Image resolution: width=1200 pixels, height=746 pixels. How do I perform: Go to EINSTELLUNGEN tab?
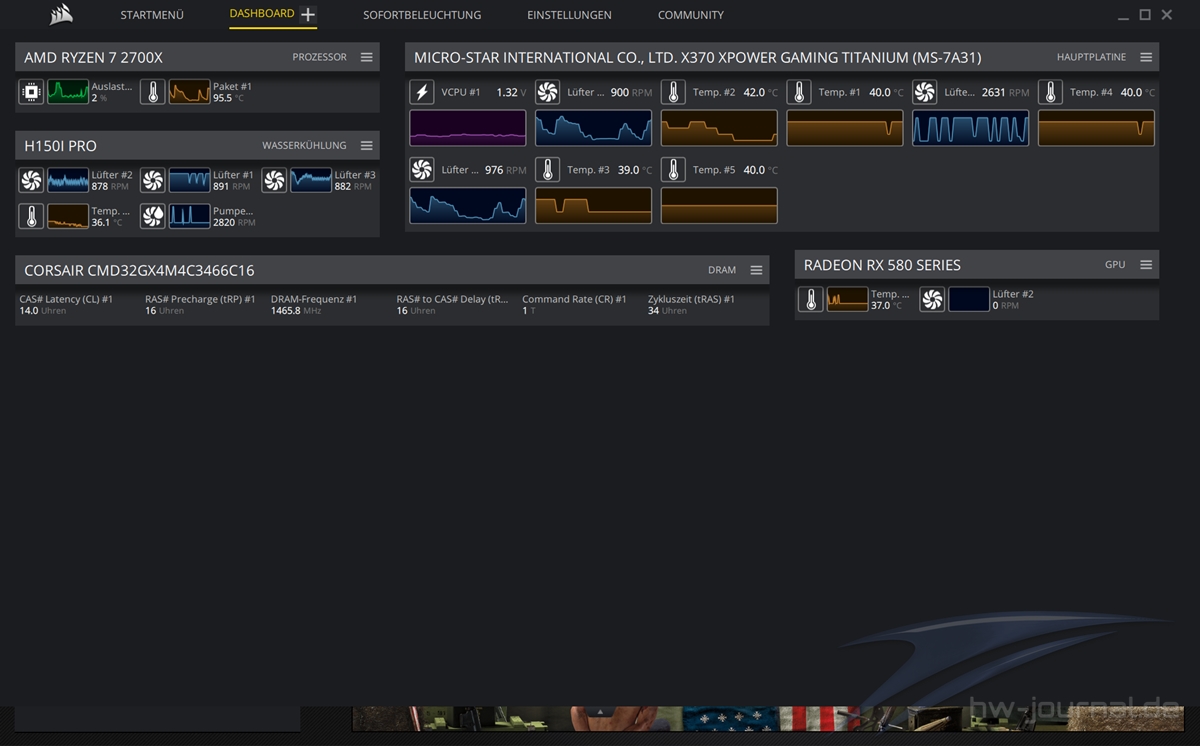tap(569, 15)
